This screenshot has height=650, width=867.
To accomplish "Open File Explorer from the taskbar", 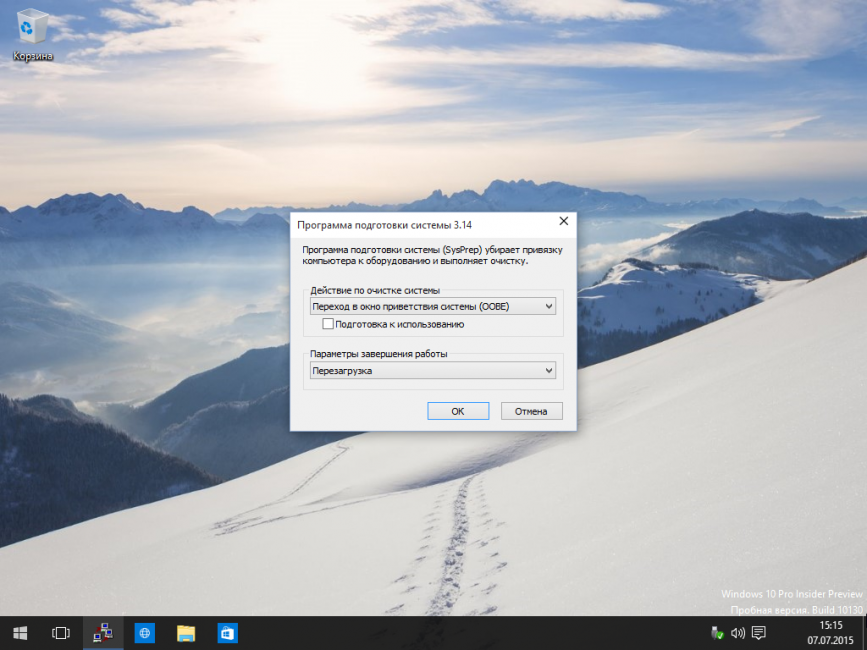I will click(x=186, y=633).
